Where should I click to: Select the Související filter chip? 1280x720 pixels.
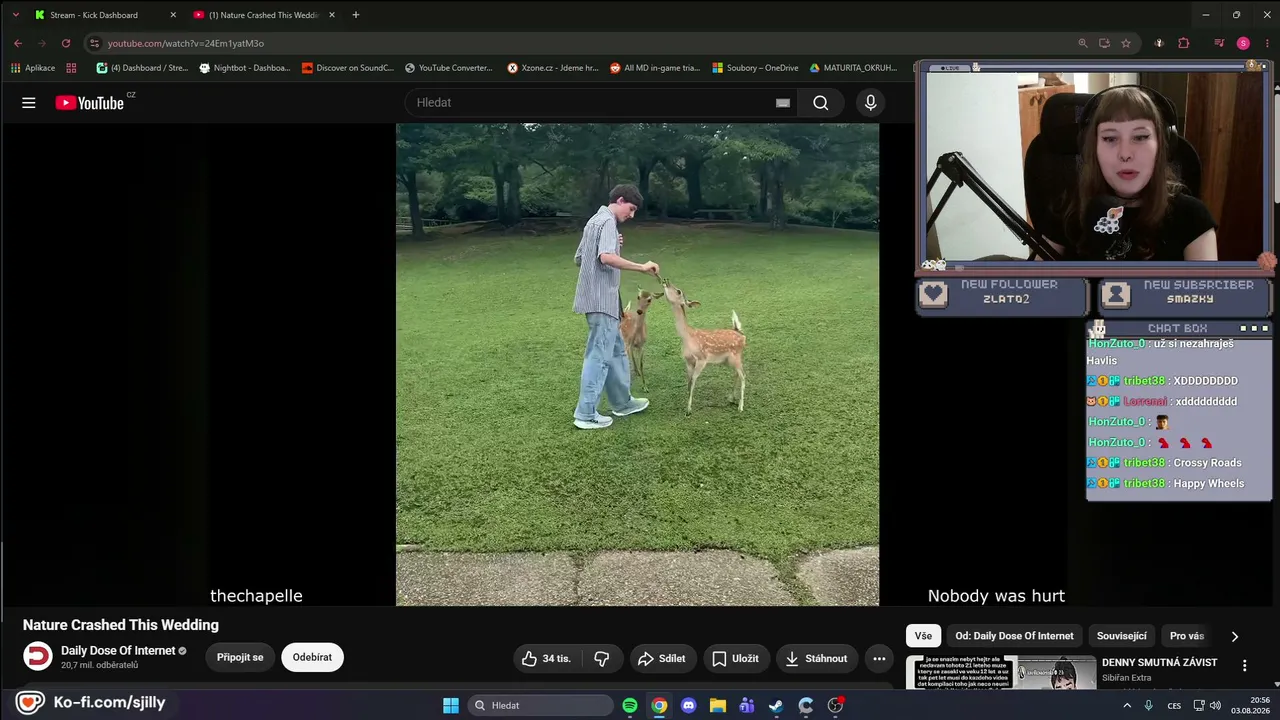tap(1122, 636)
